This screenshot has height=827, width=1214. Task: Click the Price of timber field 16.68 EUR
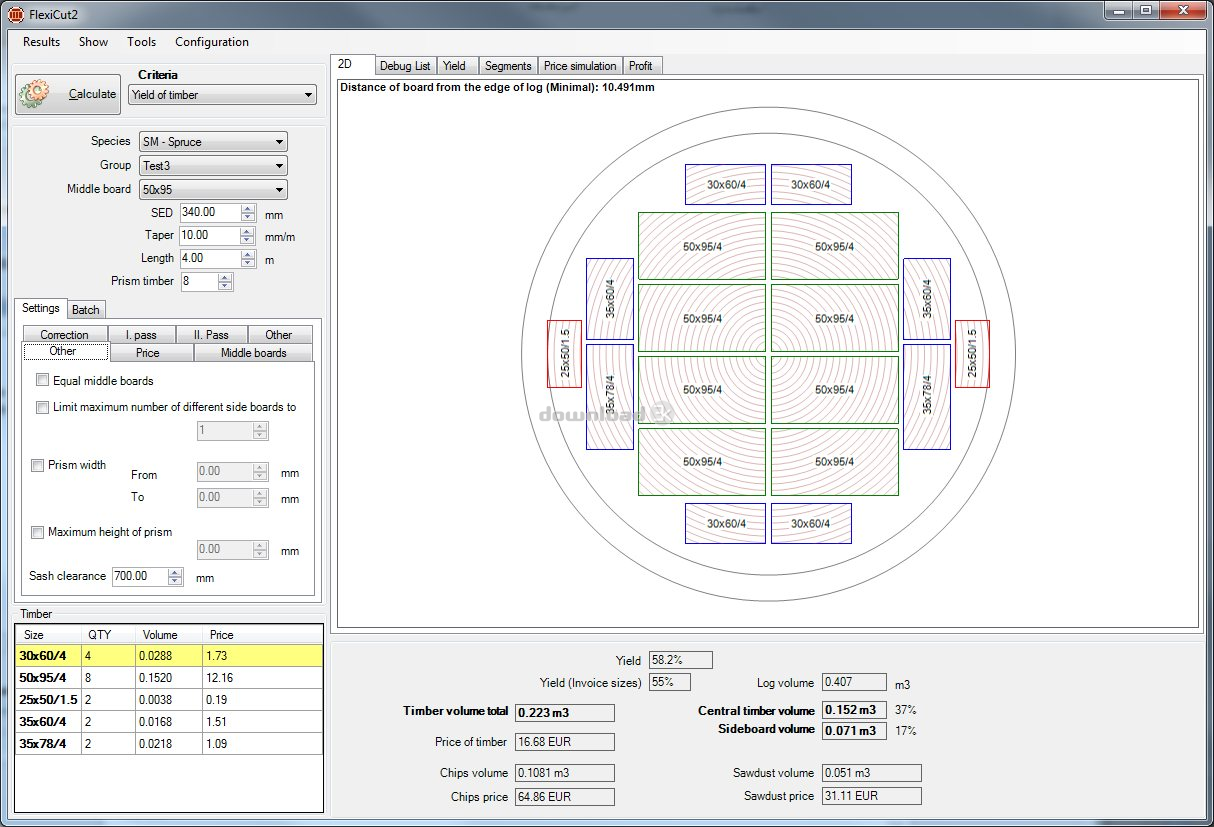tap(564, 742)
